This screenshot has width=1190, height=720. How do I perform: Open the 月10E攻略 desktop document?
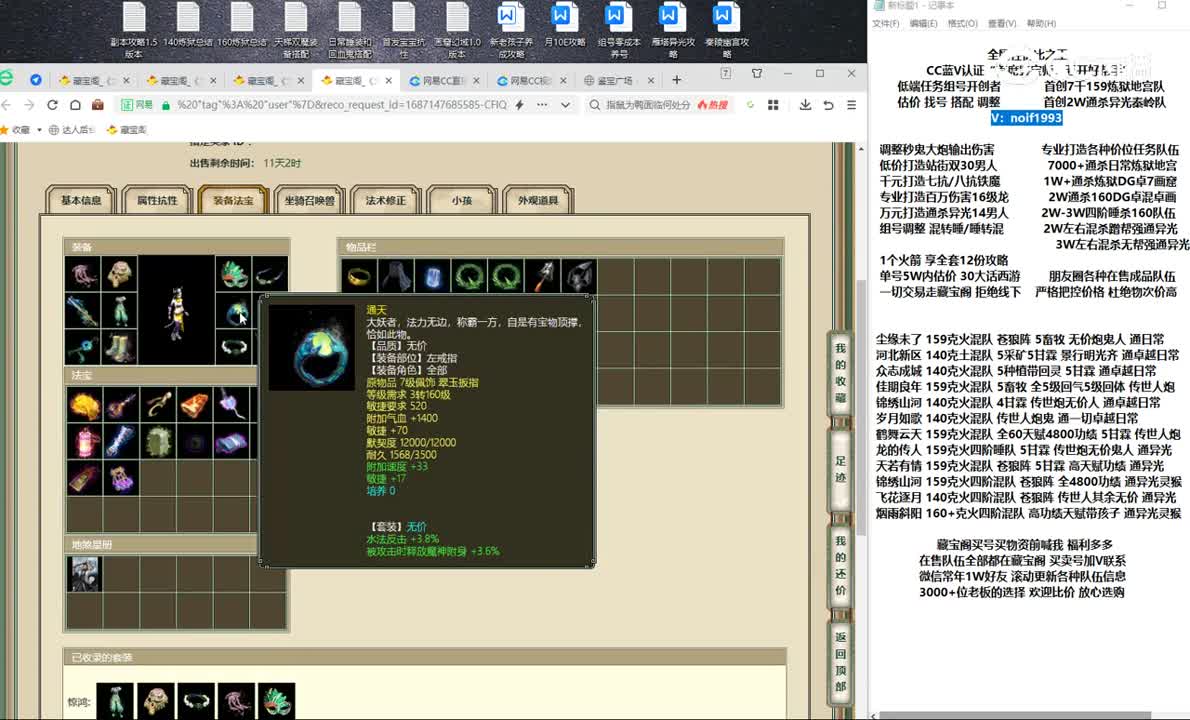[x=565, y=26]
